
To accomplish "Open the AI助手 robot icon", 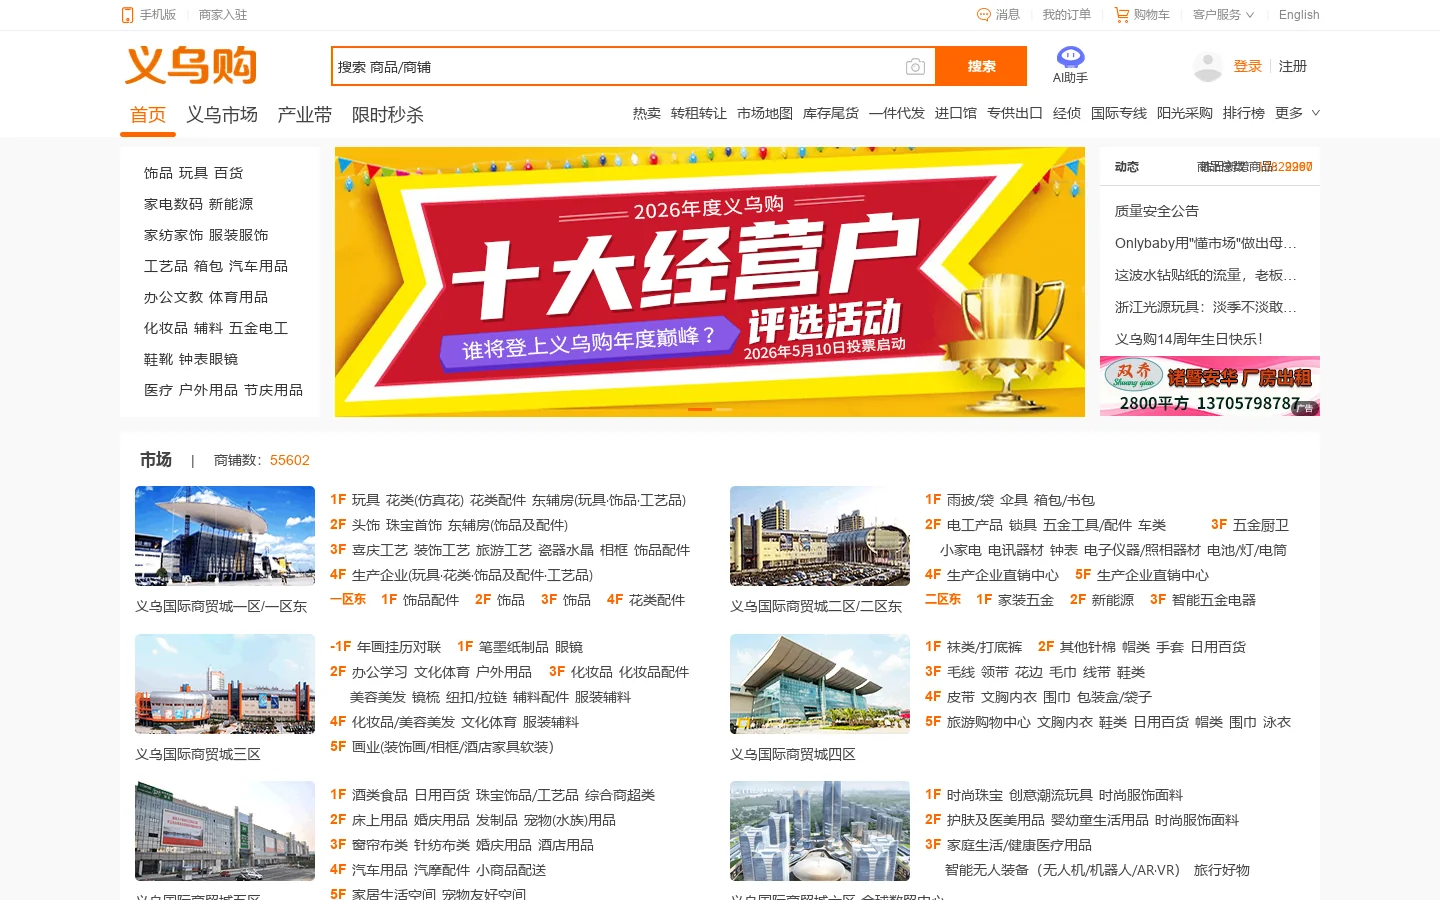I will (1070, 56).
